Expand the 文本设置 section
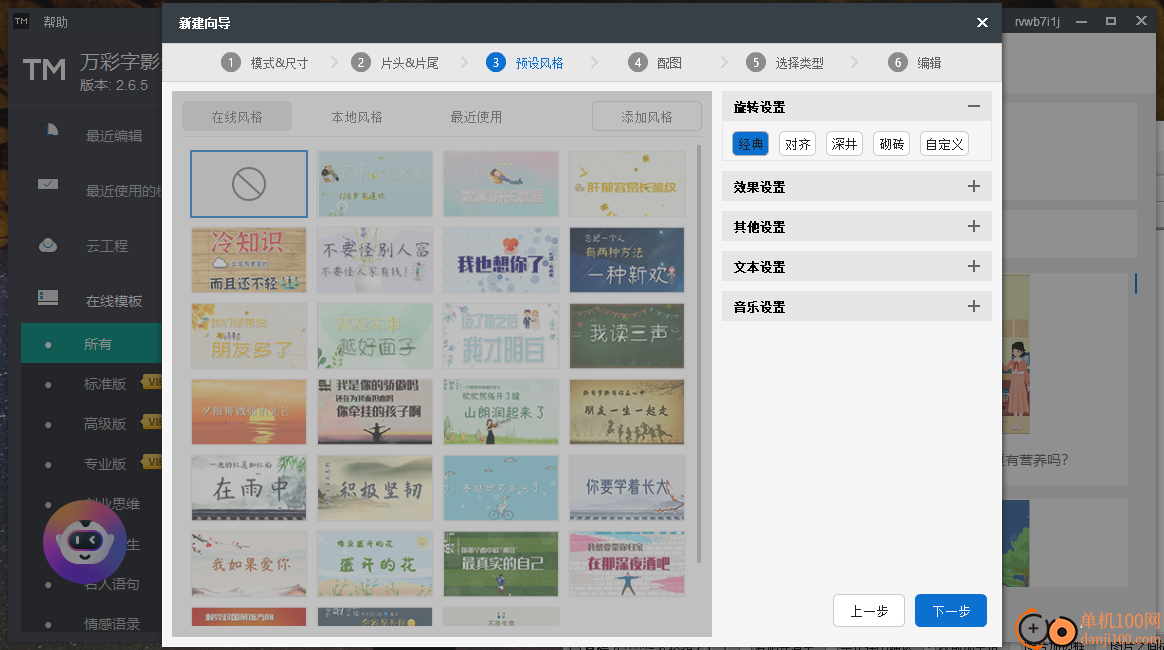 point(974,266)
